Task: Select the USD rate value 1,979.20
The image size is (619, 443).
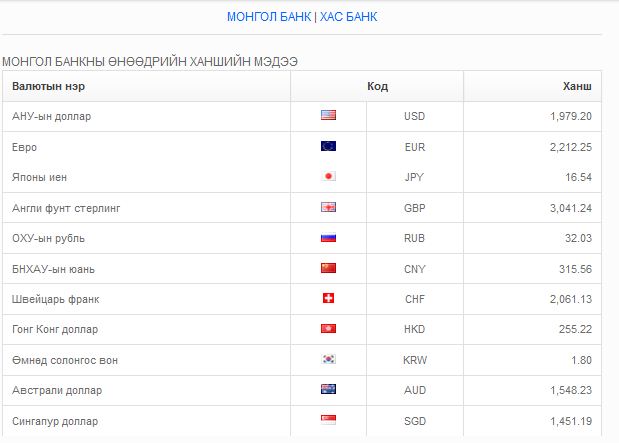Action: pyautogui.click(x=571, y=116)
